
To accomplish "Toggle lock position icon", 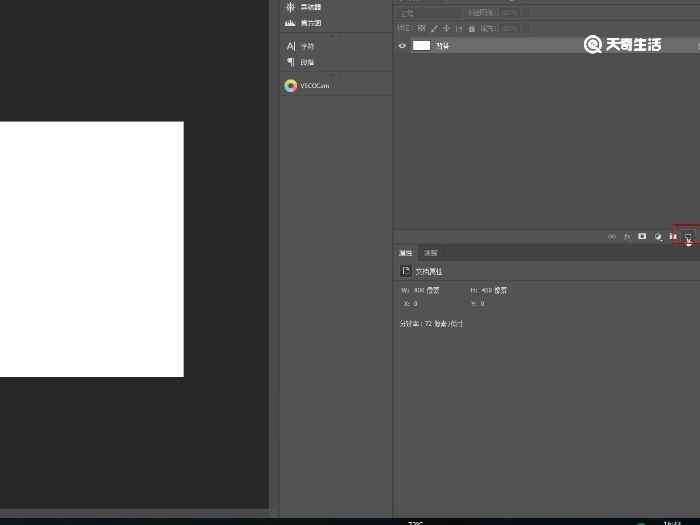I will click(446, 29).
